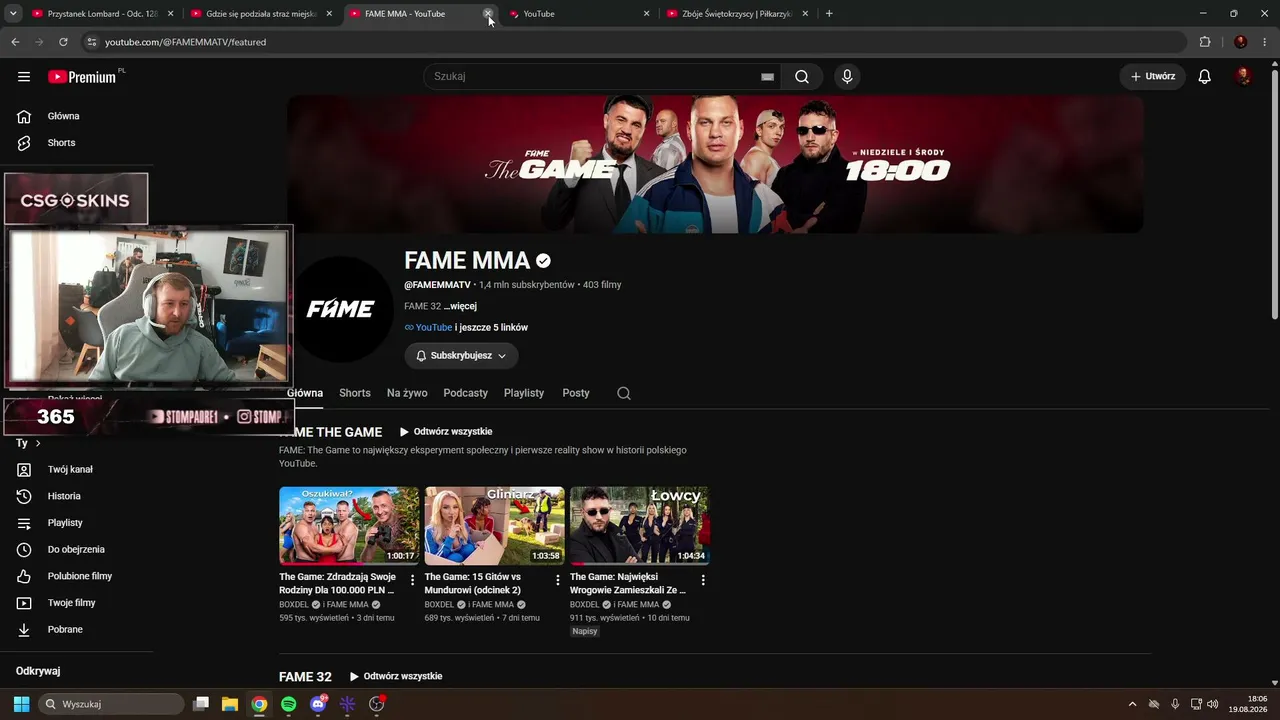This screenshot has height=720, width=1280.
Task: Switch to channel Playlisty tab
Action: [x=524, y=393]
